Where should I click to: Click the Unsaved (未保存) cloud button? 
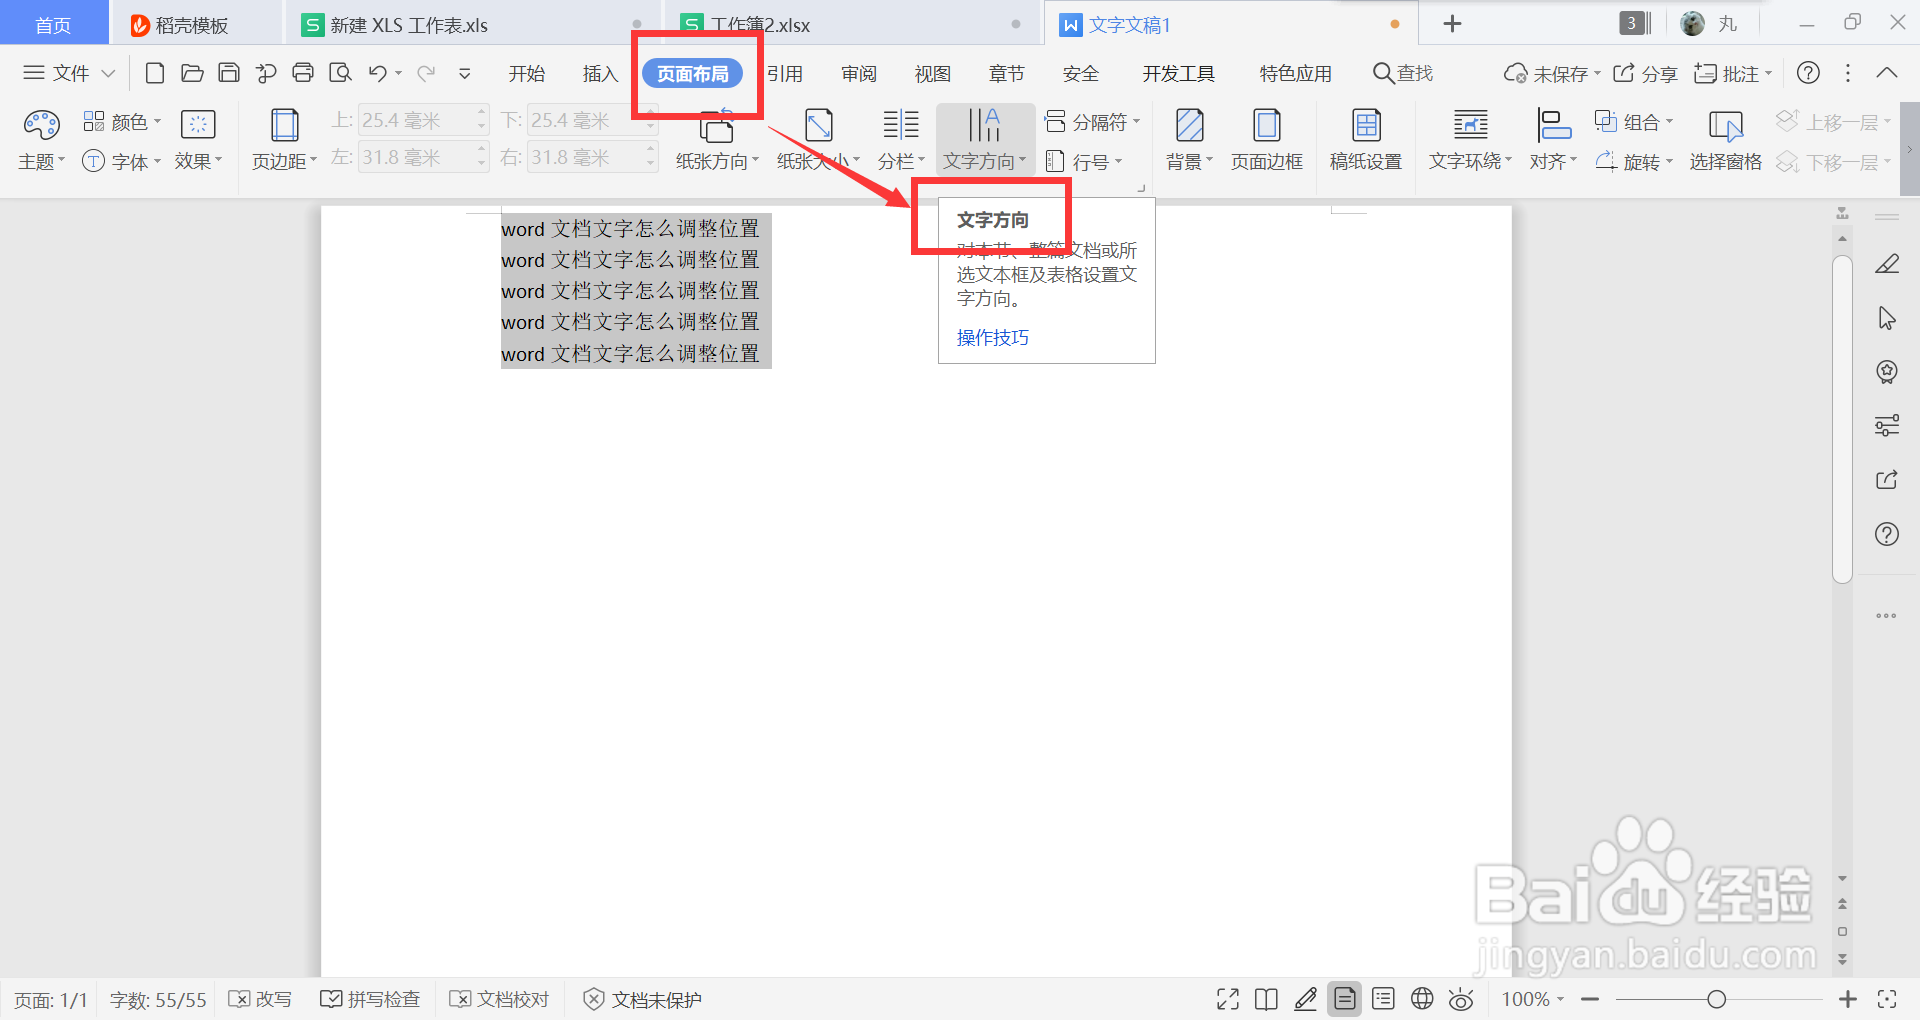click(x=1552, y=73)
